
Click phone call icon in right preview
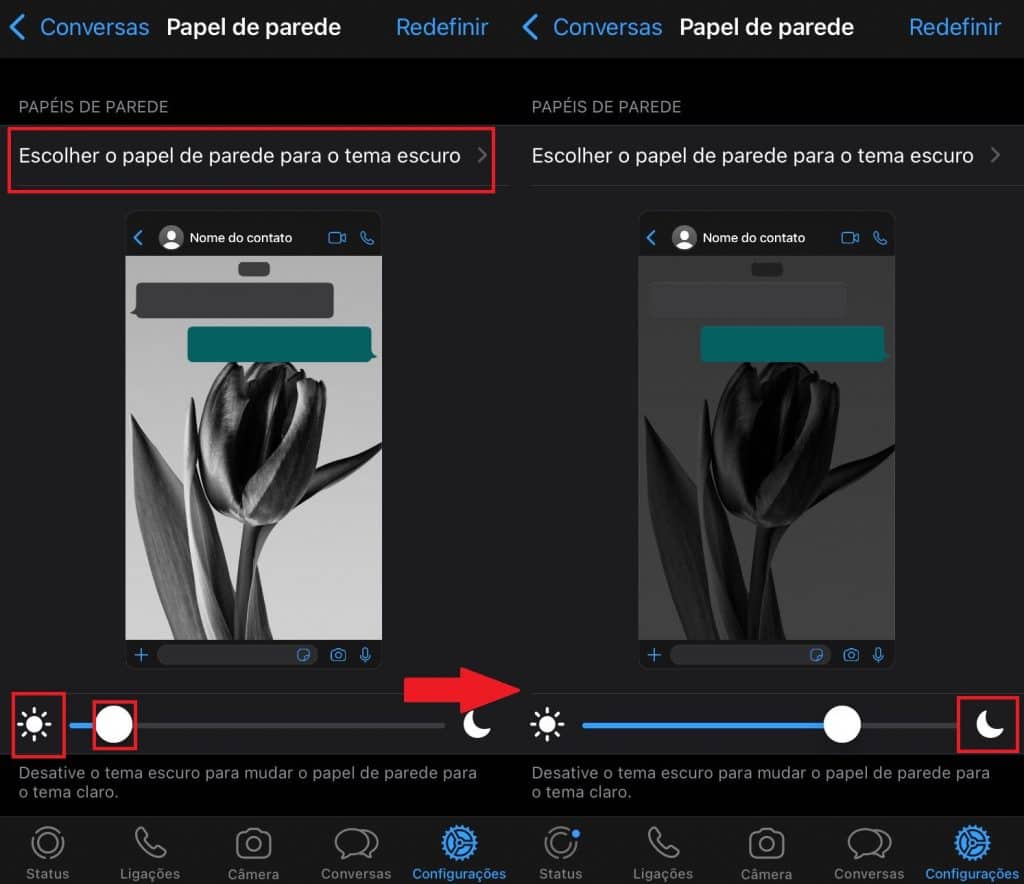pos(880,238)
